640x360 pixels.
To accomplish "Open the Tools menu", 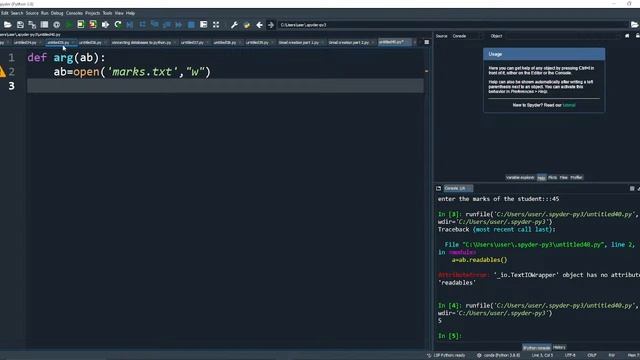I will [x=107, y=13].
